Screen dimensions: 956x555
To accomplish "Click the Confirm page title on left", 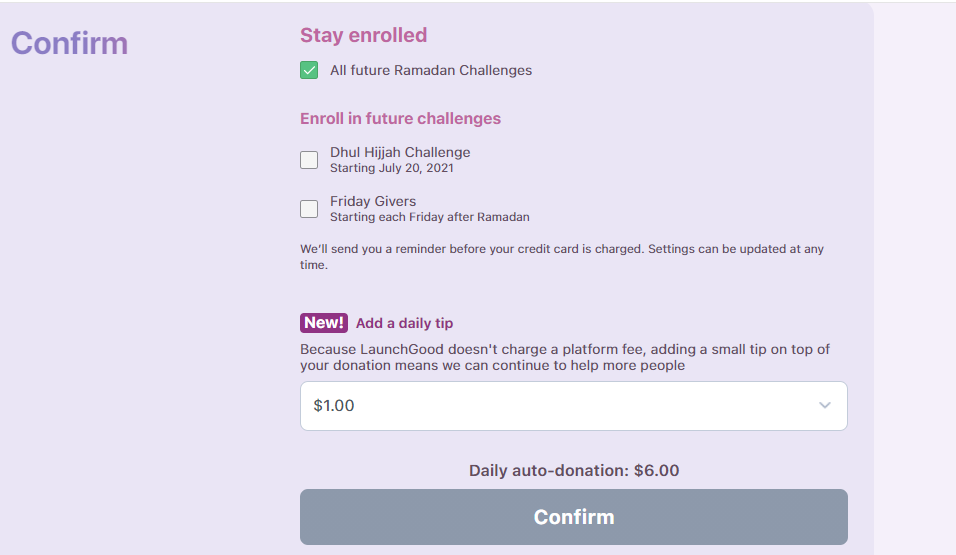I will [69, 43].
